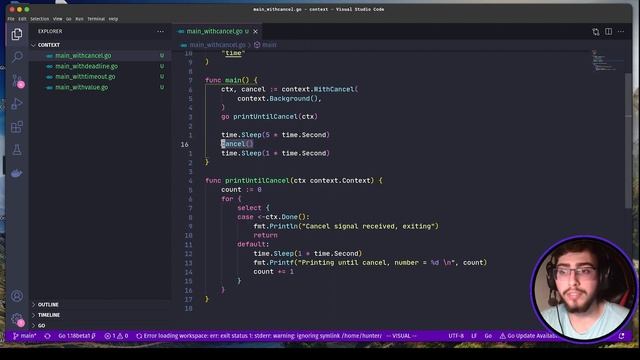Click the Error loading workspace message

[x=259, y=336]
